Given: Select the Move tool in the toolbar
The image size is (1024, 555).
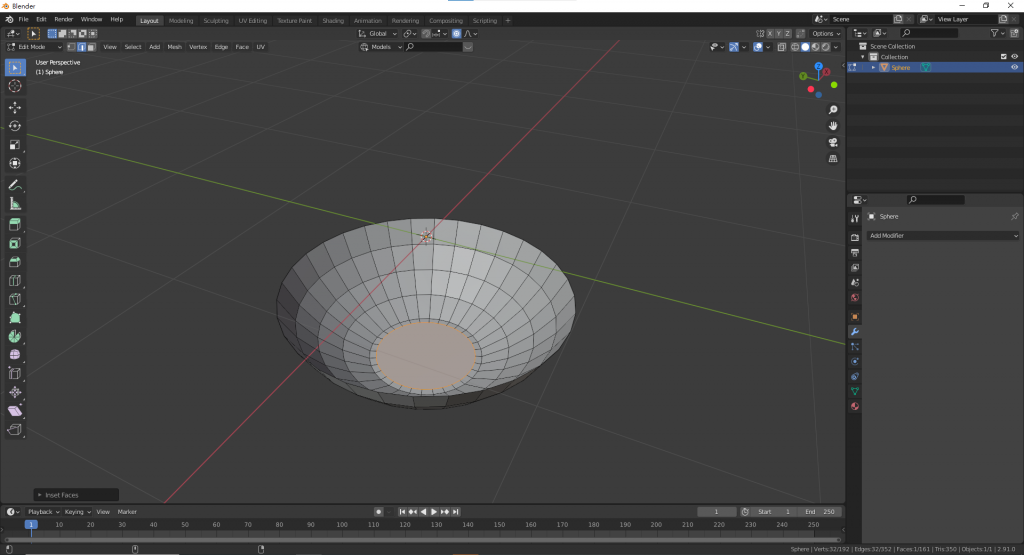Looking at the screenshot, I should (15, 107).
